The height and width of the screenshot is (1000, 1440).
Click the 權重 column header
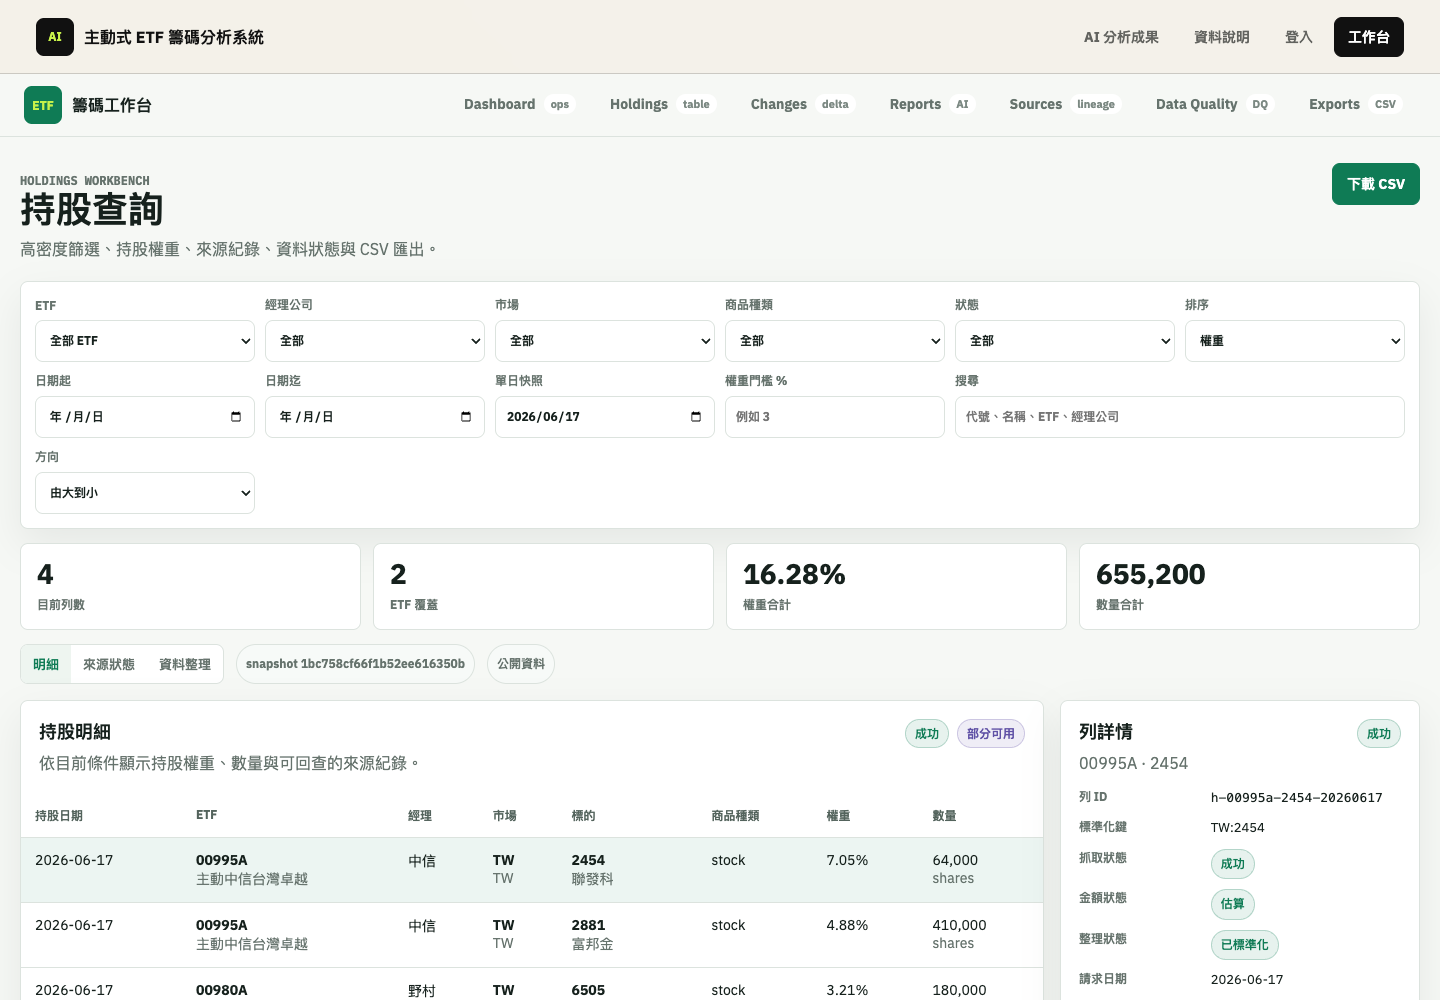pos(838,816)
